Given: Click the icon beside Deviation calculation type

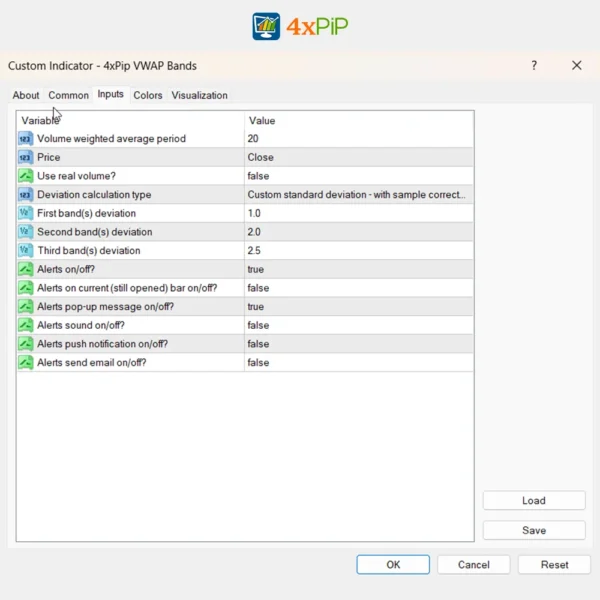Looking at the screenshot, I should [x=25, y=195].
